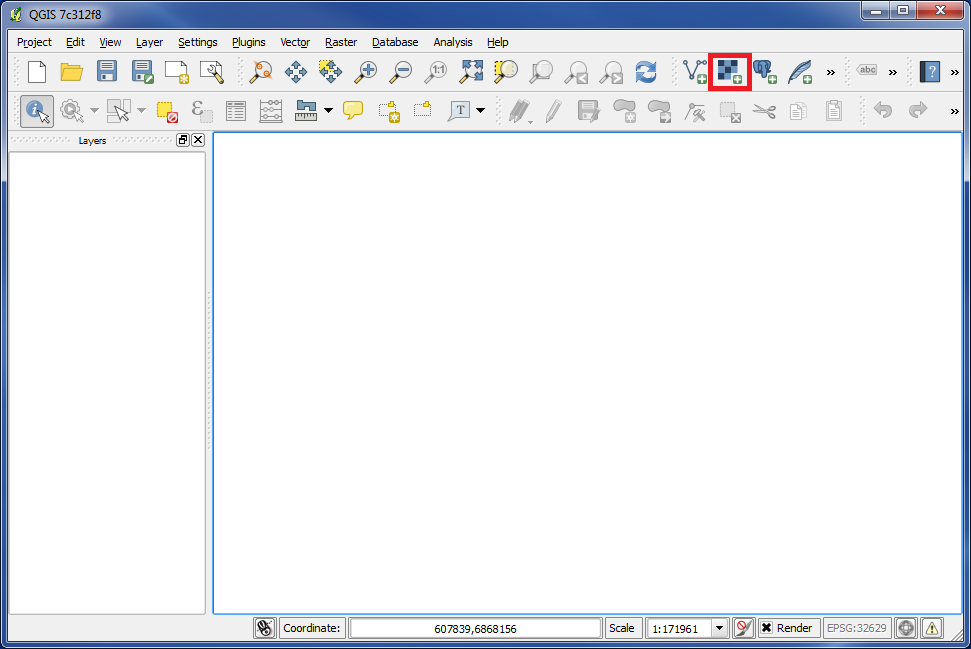Refresh the map canvas
Viewport: 971px width, 649px height.
(646, 72)
